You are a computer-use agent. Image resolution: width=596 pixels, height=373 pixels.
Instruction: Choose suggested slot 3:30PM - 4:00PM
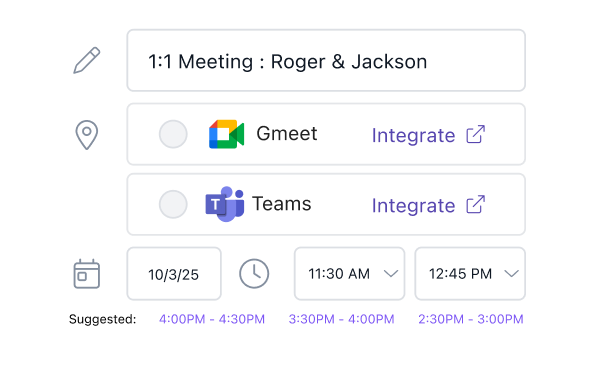[341, 319]
